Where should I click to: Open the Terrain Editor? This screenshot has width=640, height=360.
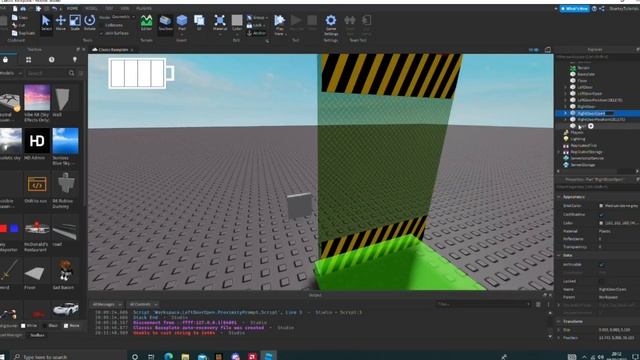146,23
